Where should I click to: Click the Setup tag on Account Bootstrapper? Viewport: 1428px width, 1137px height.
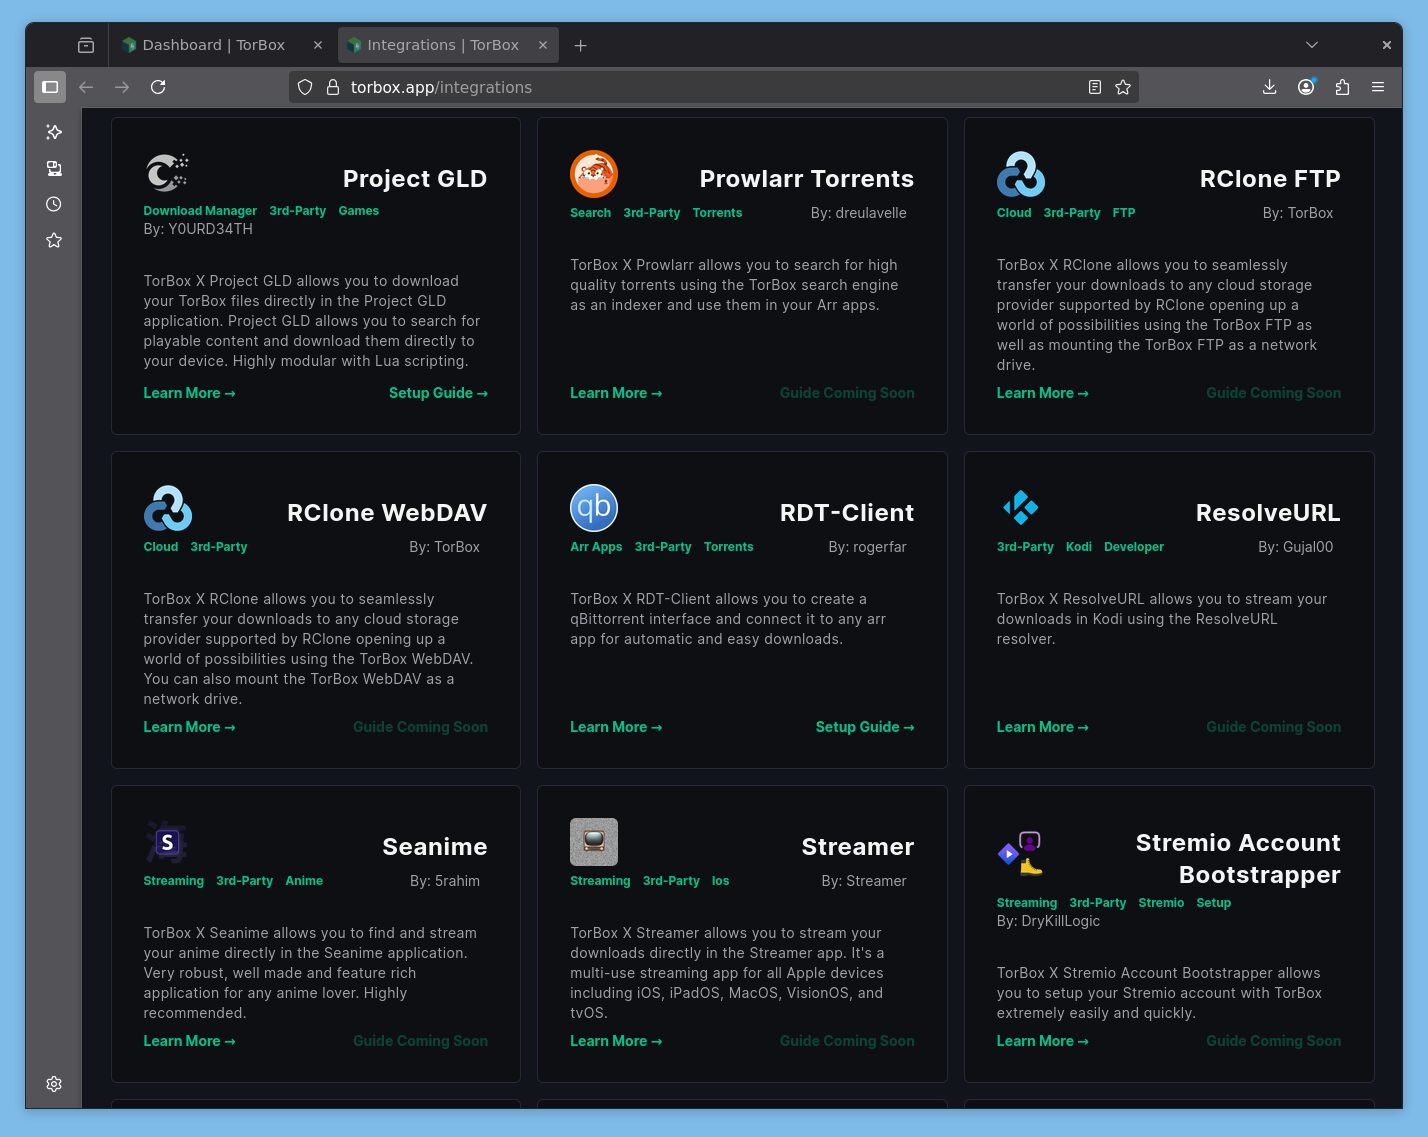[1214, 903]
